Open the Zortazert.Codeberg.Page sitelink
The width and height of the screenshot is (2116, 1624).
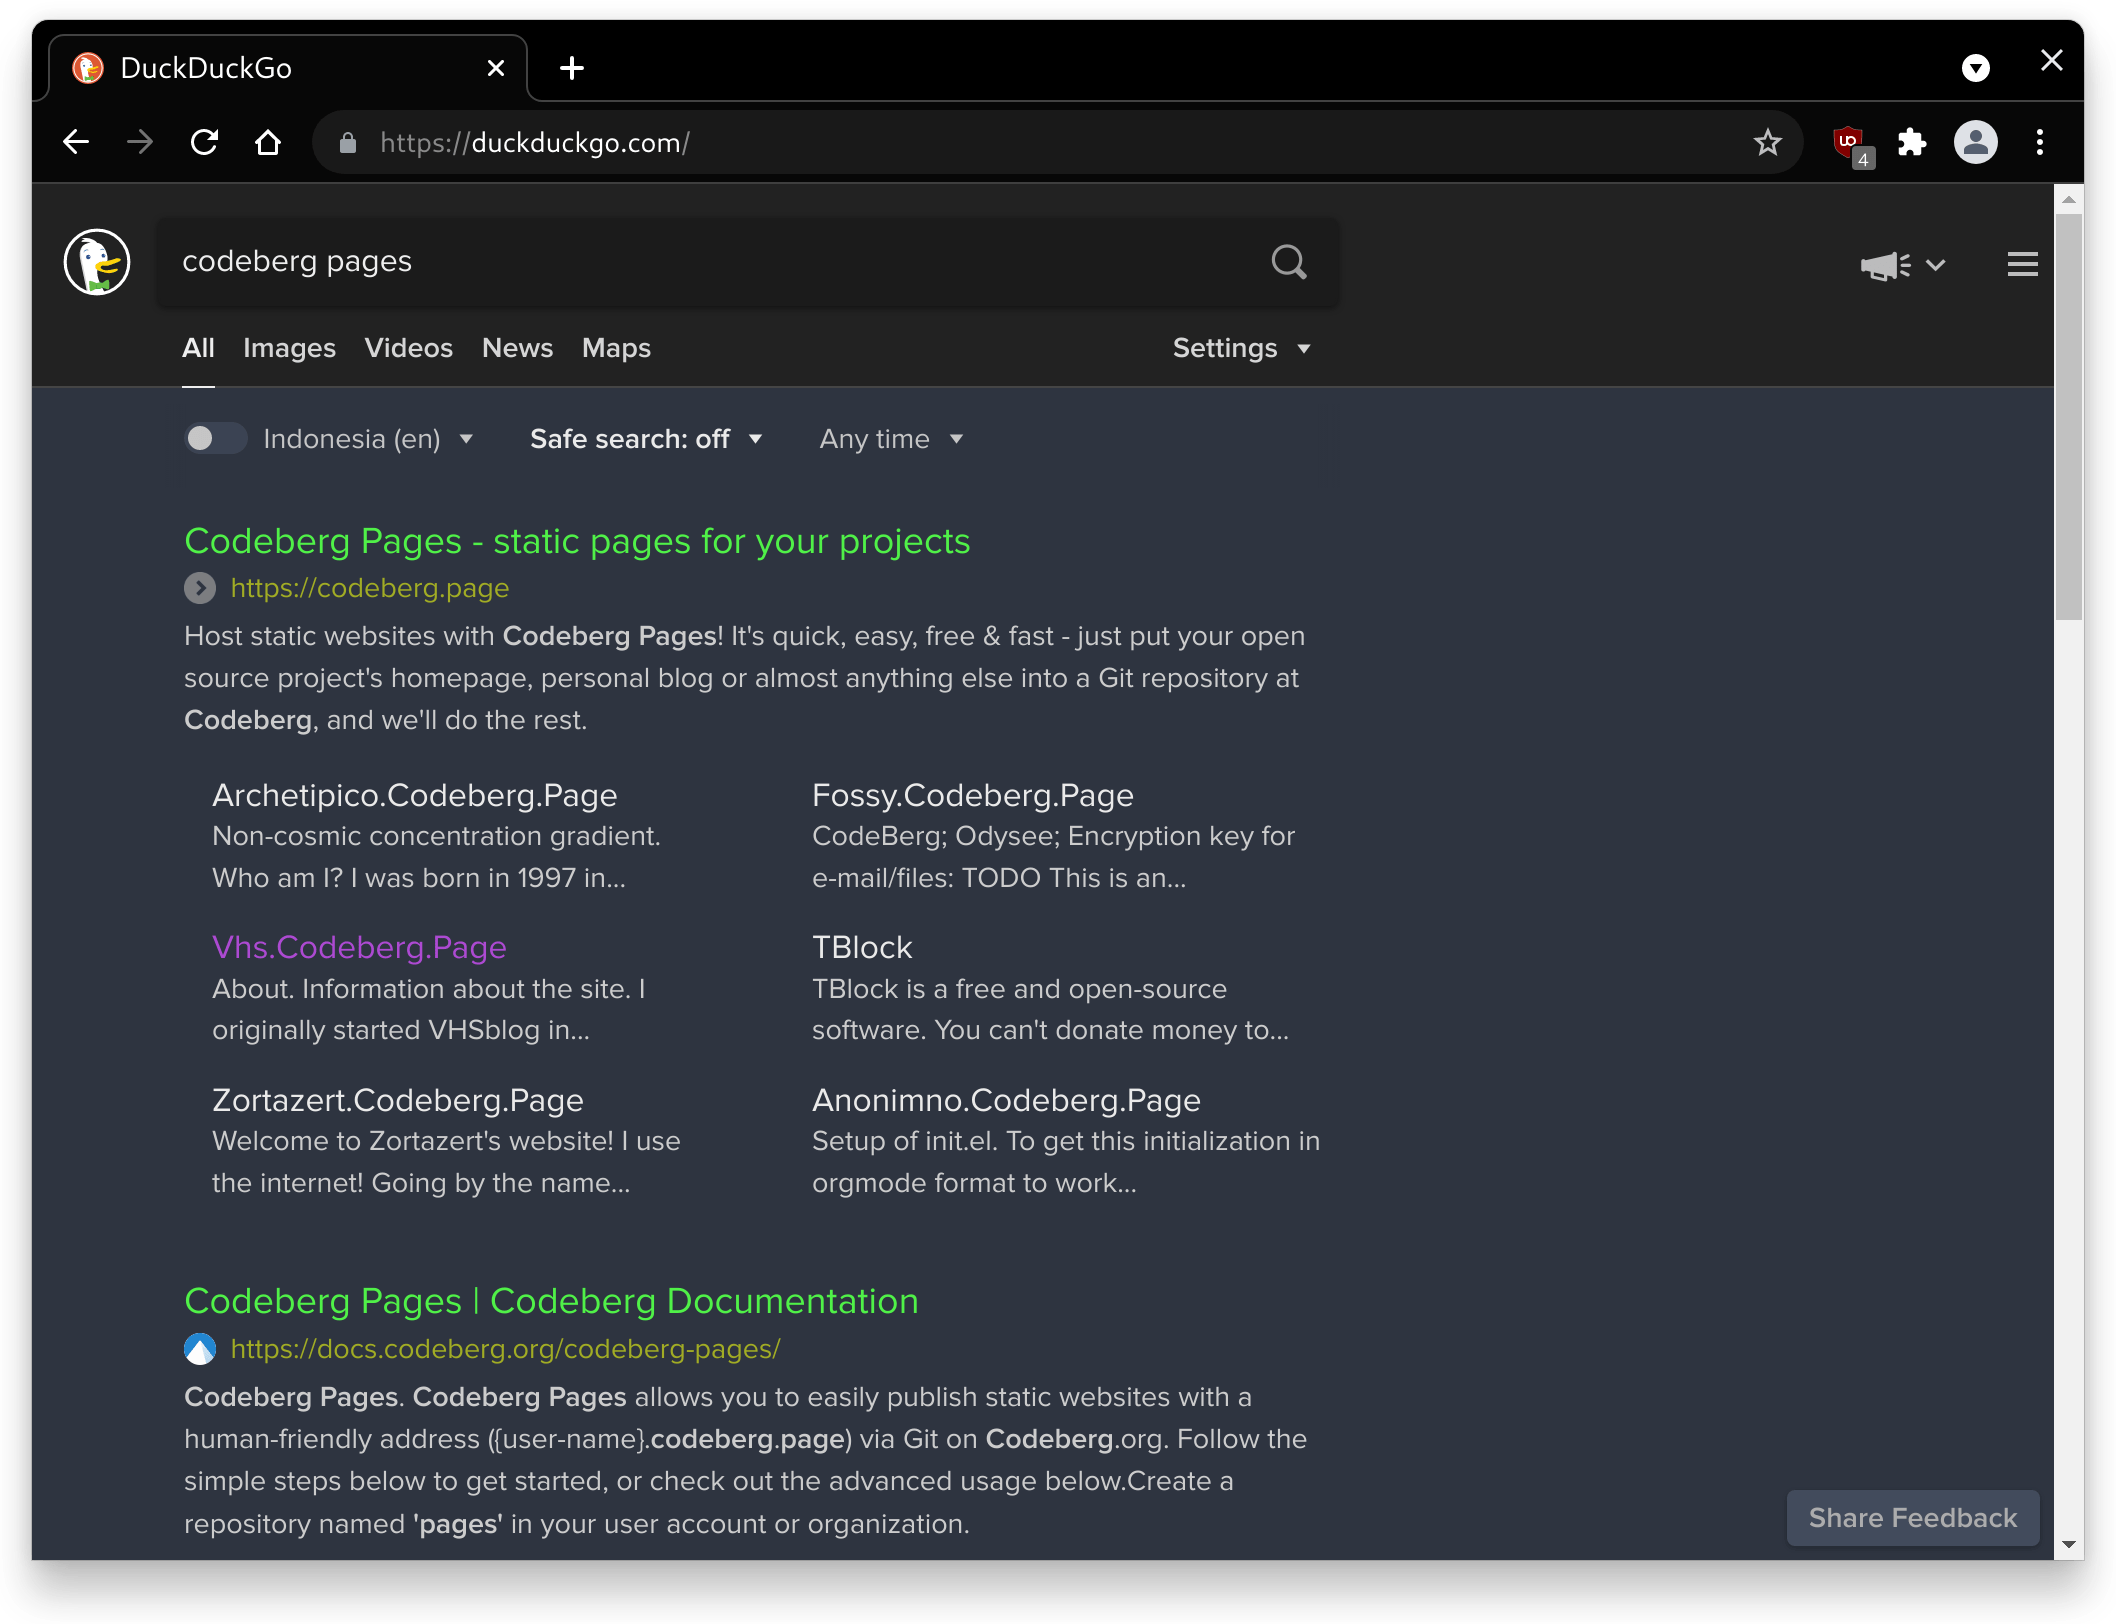[x=397, y=1100]
